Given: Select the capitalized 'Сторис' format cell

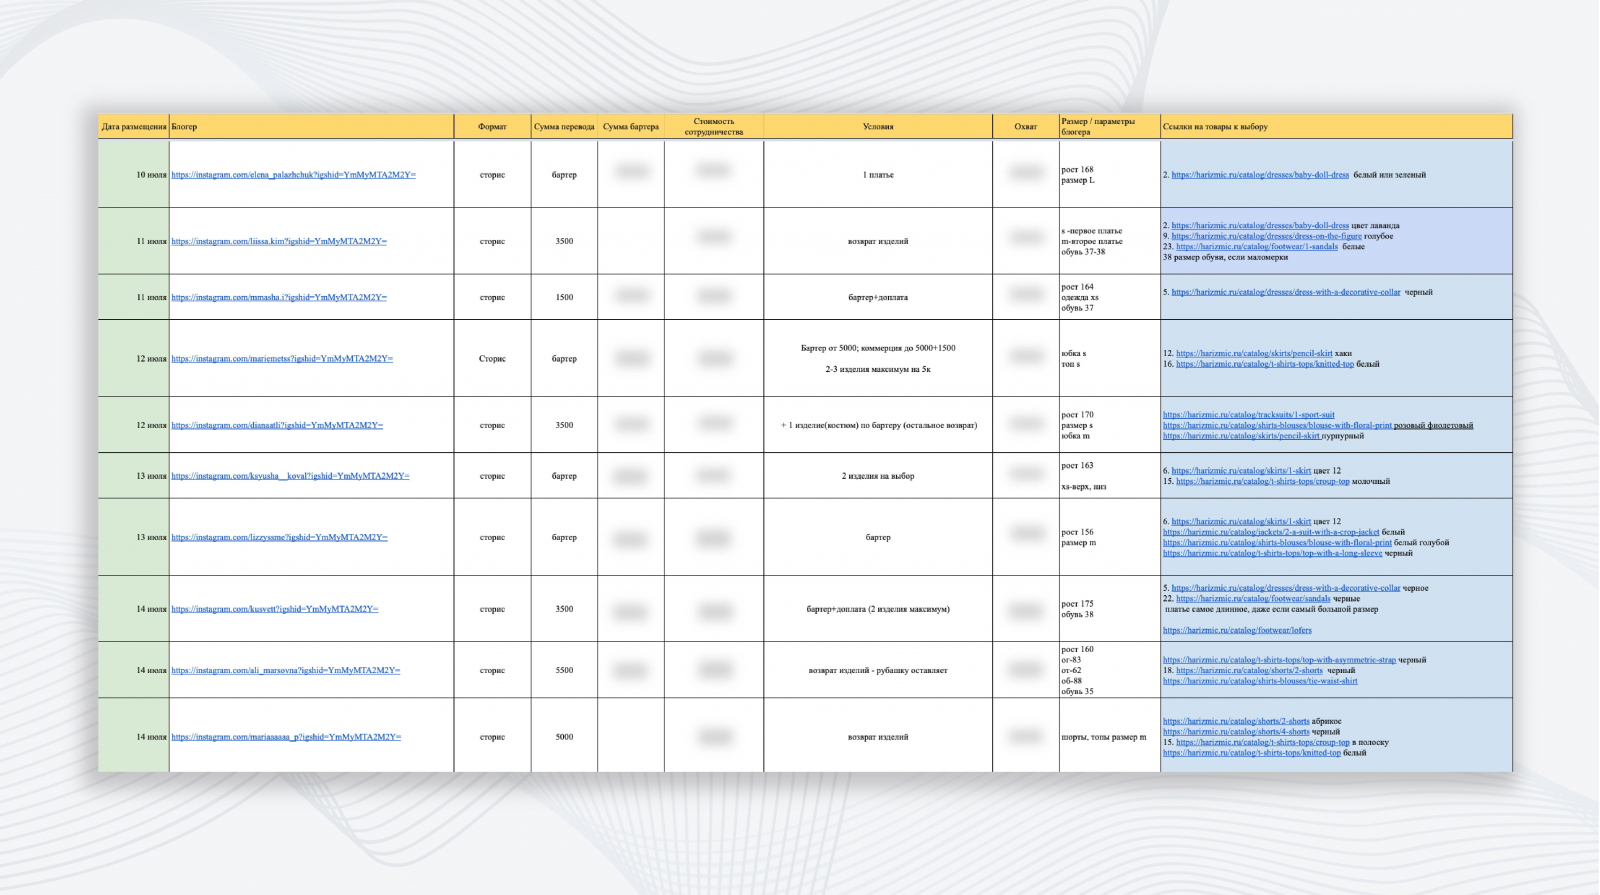Looking at the screenshot, I should (492, 358).
